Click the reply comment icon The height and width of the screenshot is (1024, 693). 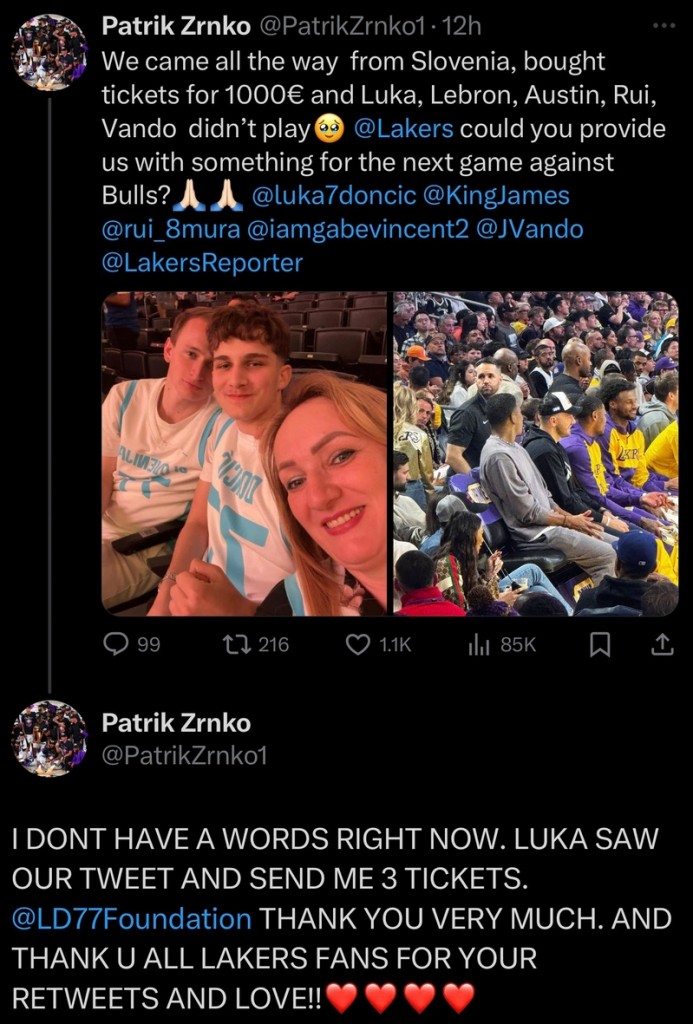[116, 645]
